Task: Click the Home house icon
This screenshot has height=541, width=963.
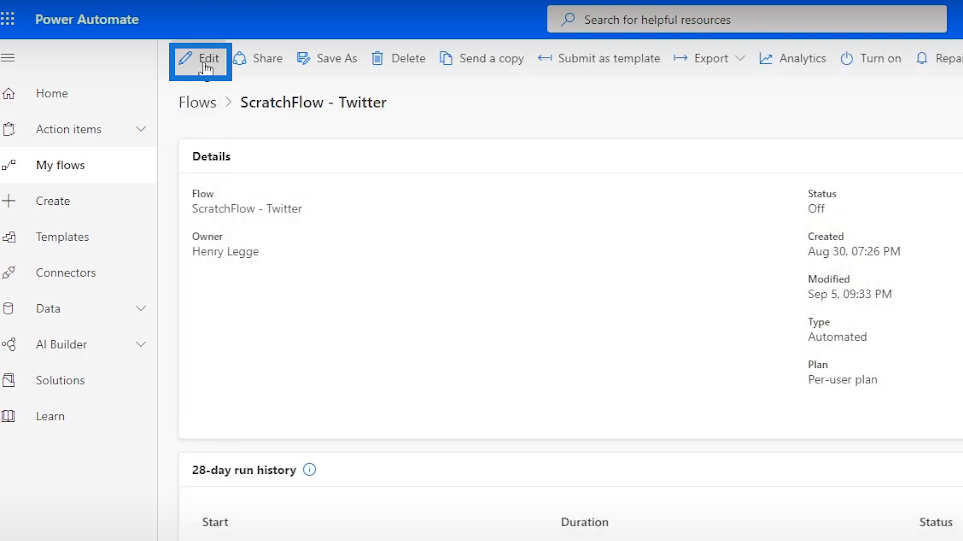Action: tap(9, 93)
